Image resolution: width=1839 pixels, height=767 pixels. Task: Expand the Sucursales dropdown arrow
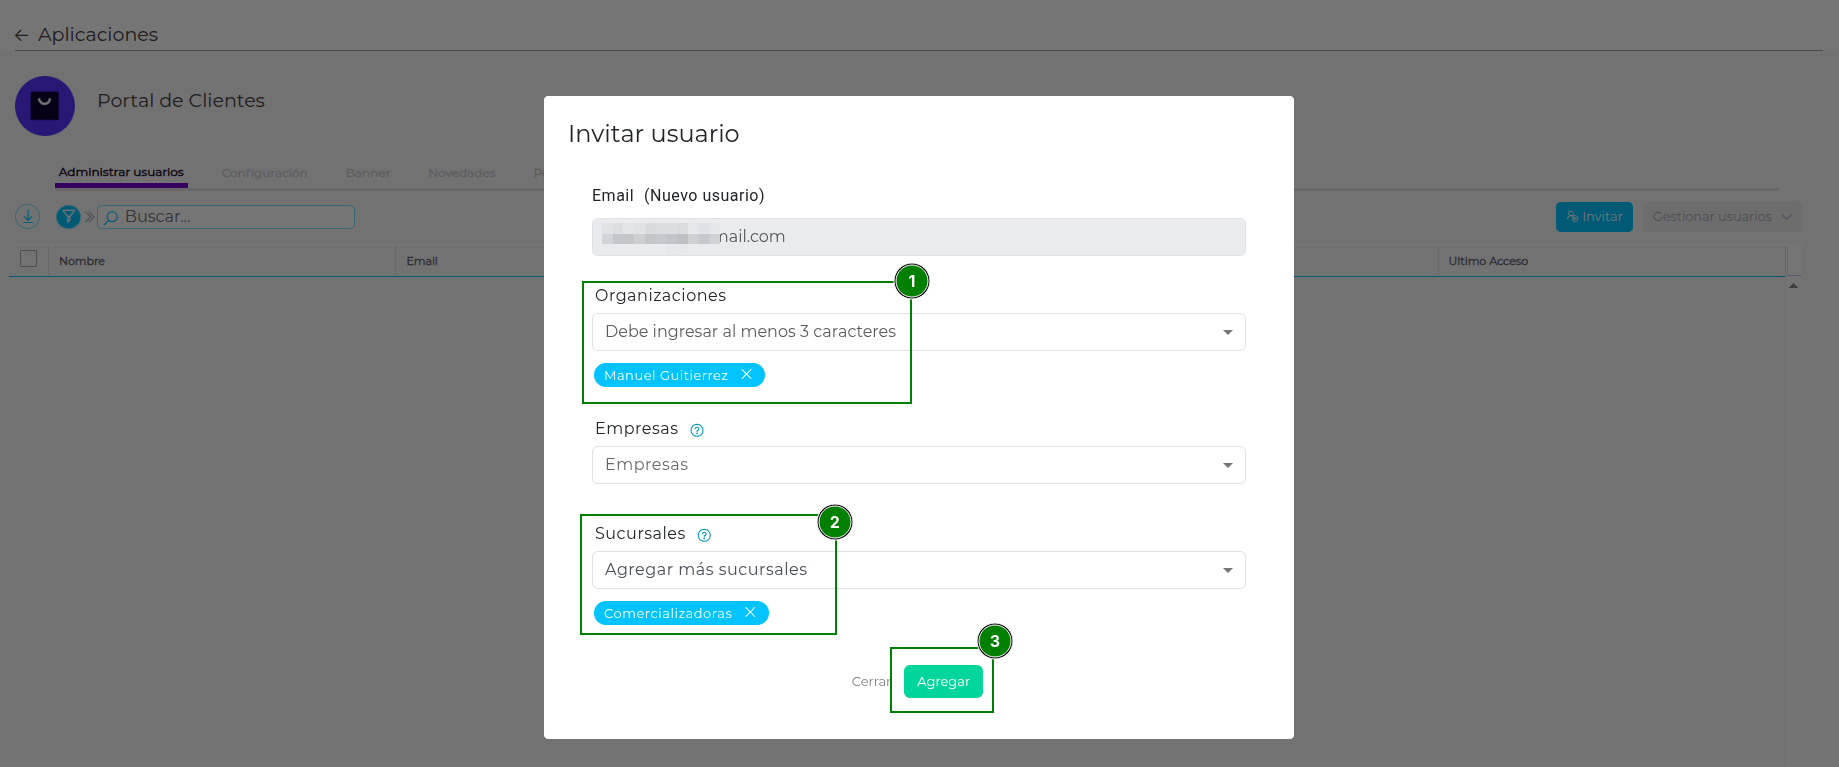click(1227, 570)
